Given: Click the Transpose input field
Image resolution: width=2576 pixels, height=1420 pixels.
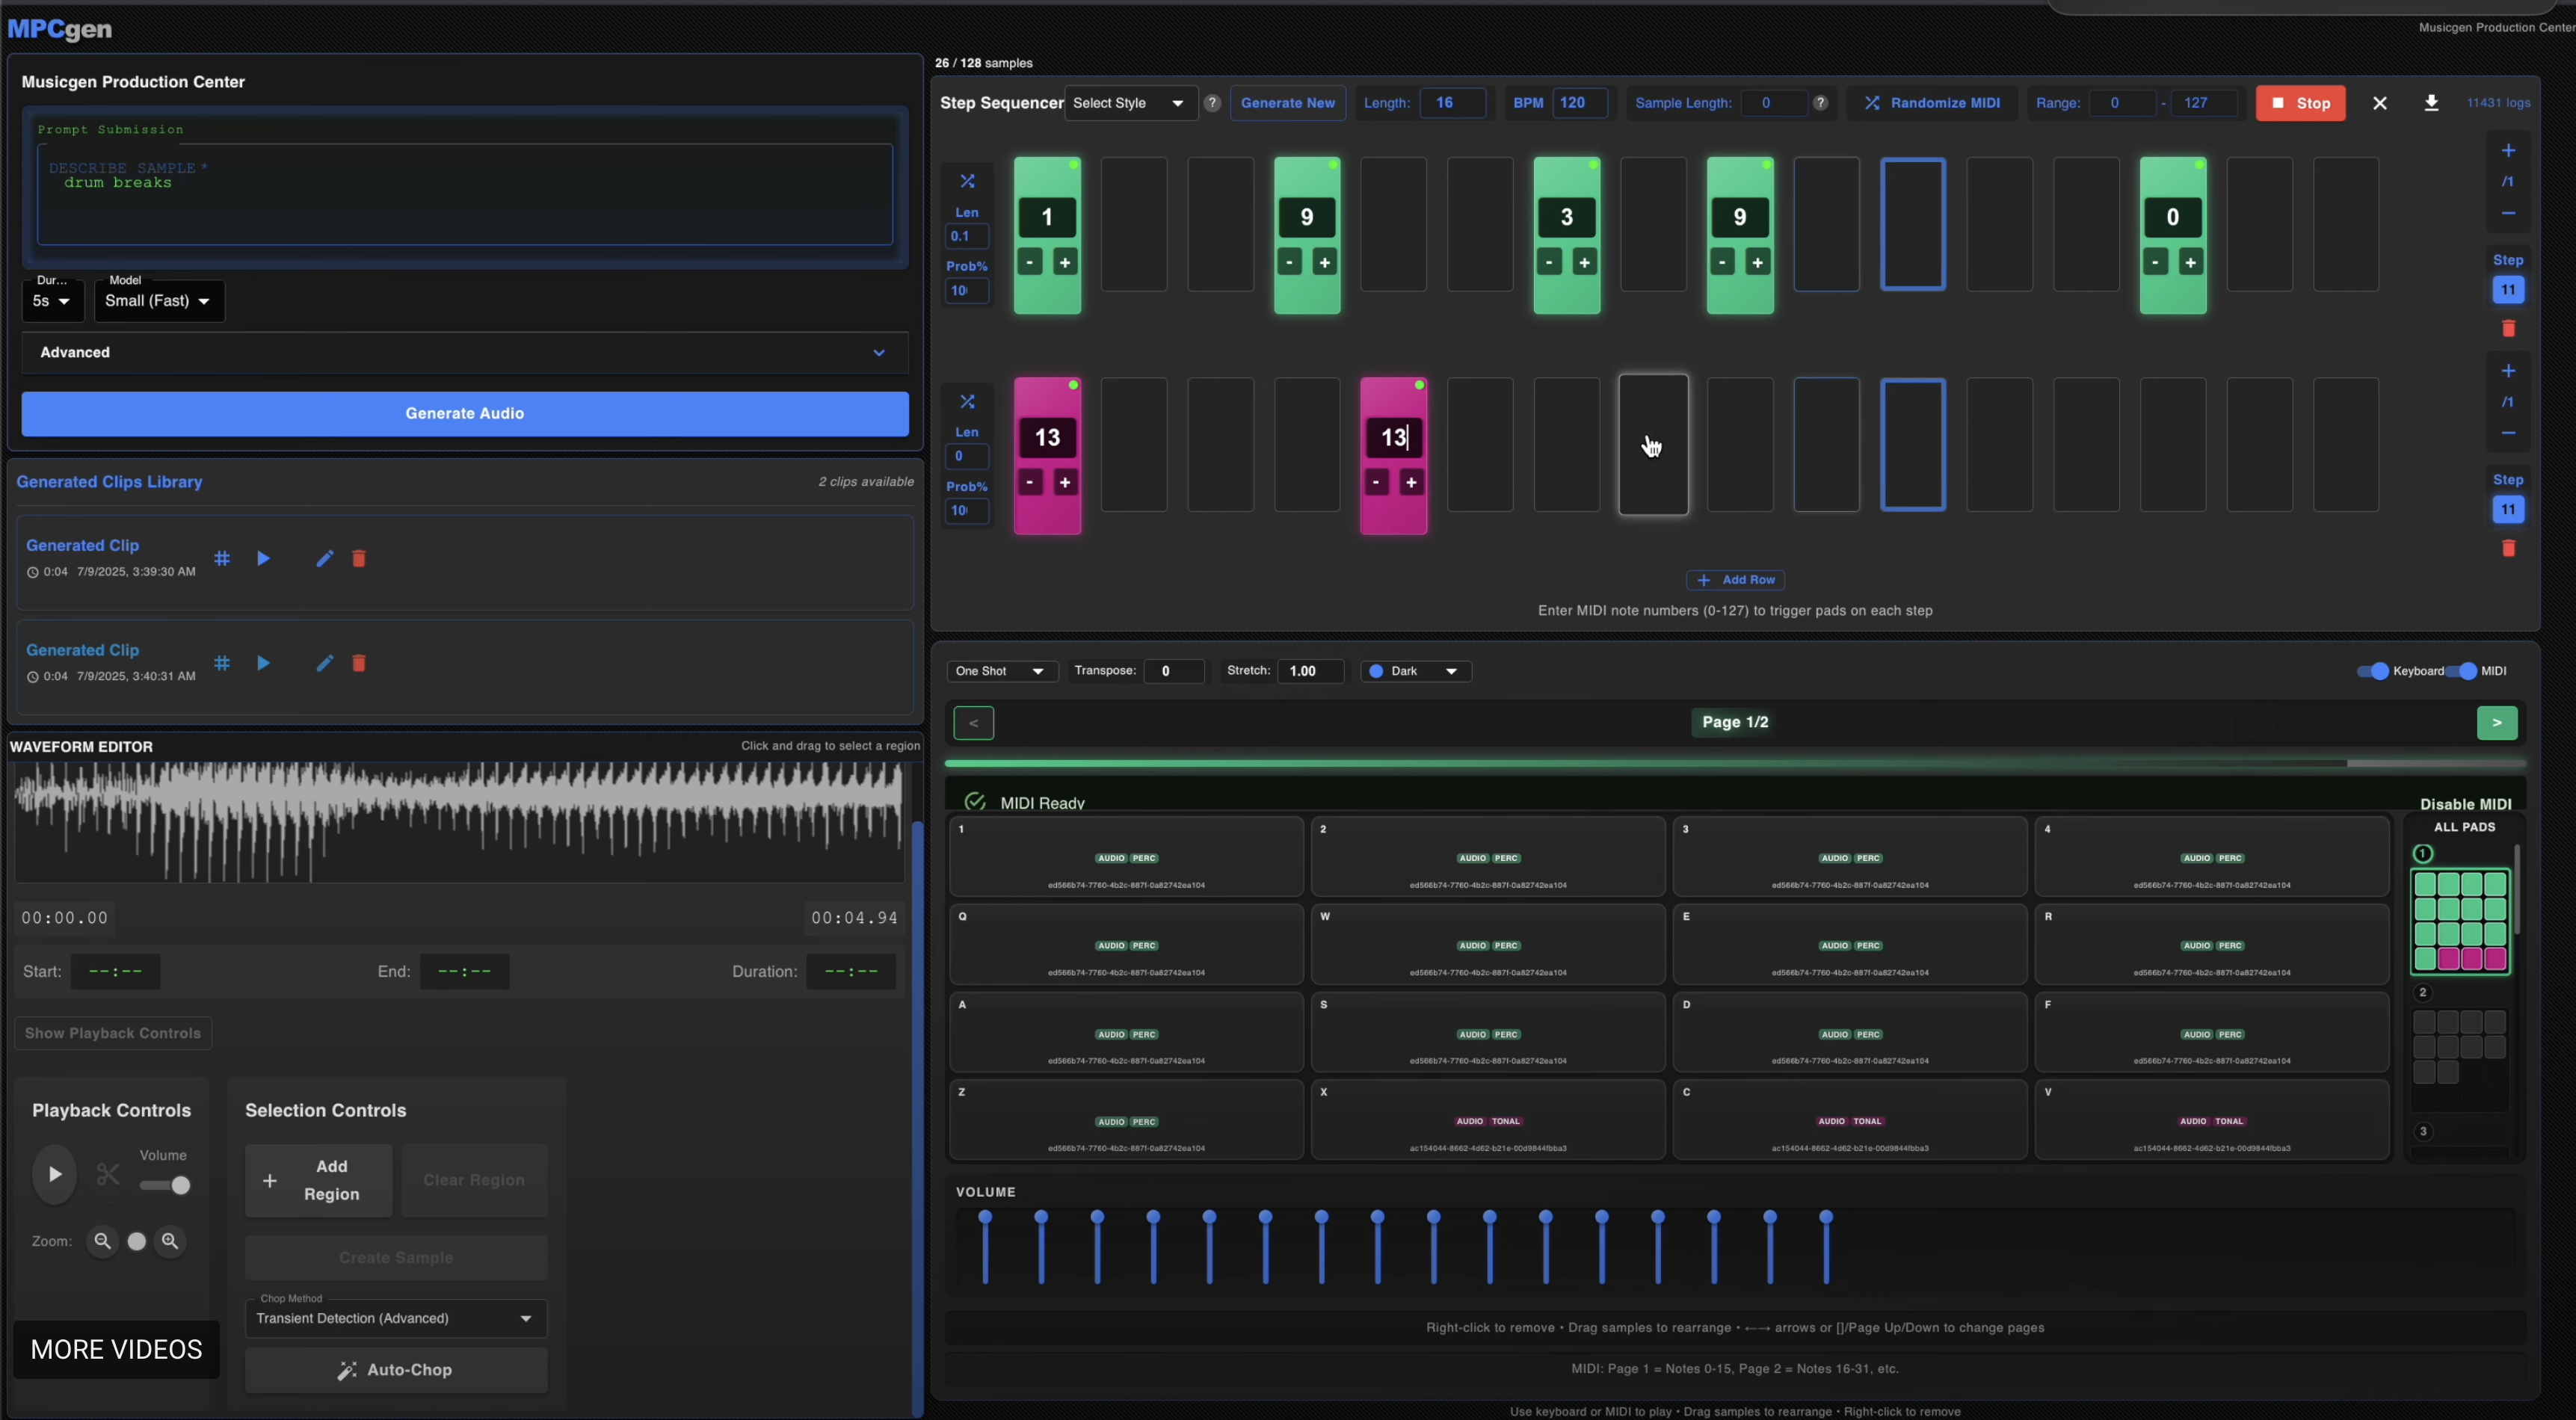Looking at the screenshot, I should click(x=1173, y=671).
